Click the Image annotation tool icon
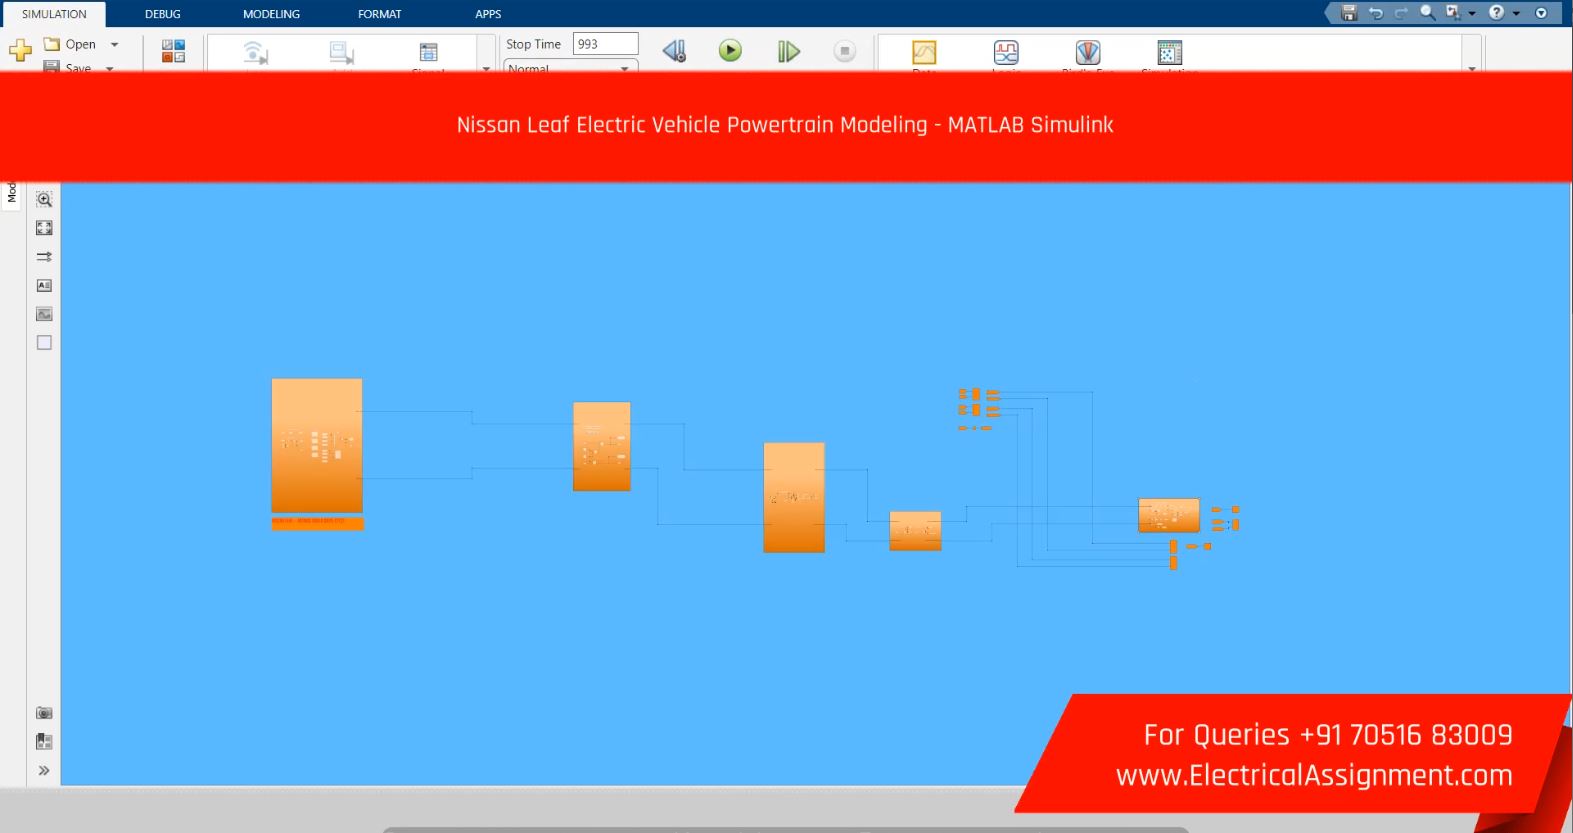1573x833 pixels. click(44, 314)
